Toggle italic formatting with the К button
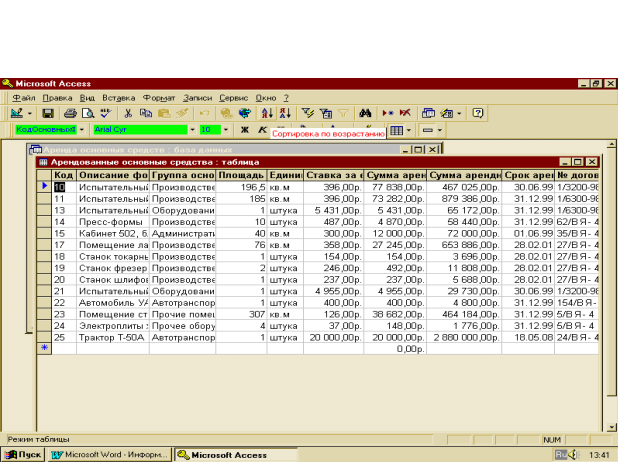The image size is (618, 463). pyautogui.click(x=261, y=130)
